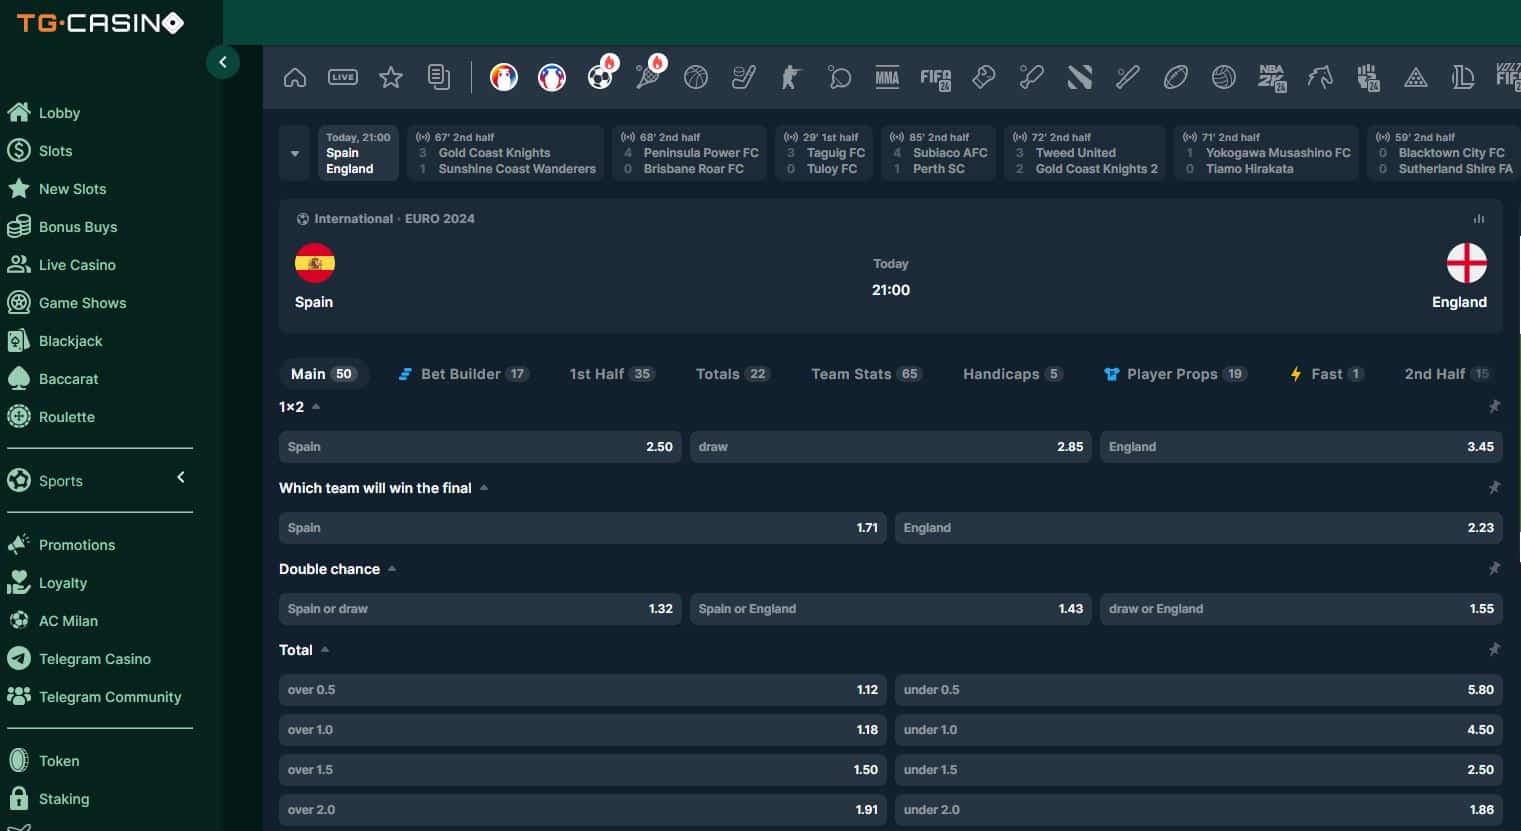
Task: Bet on Spain at 2.50
Action: tap(480, 447)
